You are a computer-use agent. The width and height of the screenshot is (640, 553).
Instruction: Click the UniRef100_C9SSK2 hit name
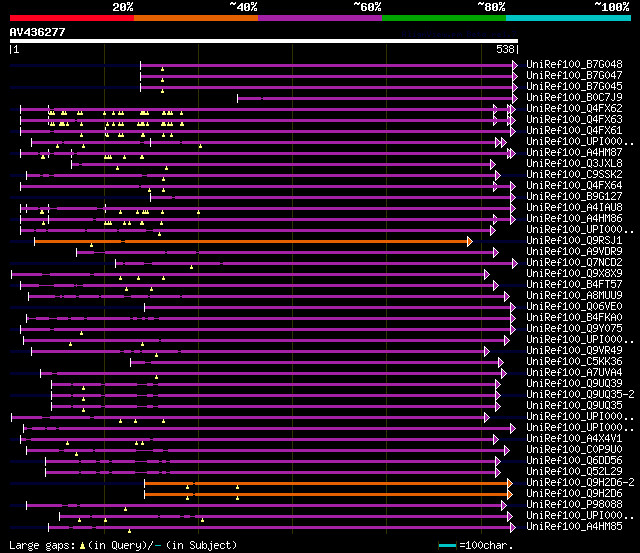(x=574, y=175)
